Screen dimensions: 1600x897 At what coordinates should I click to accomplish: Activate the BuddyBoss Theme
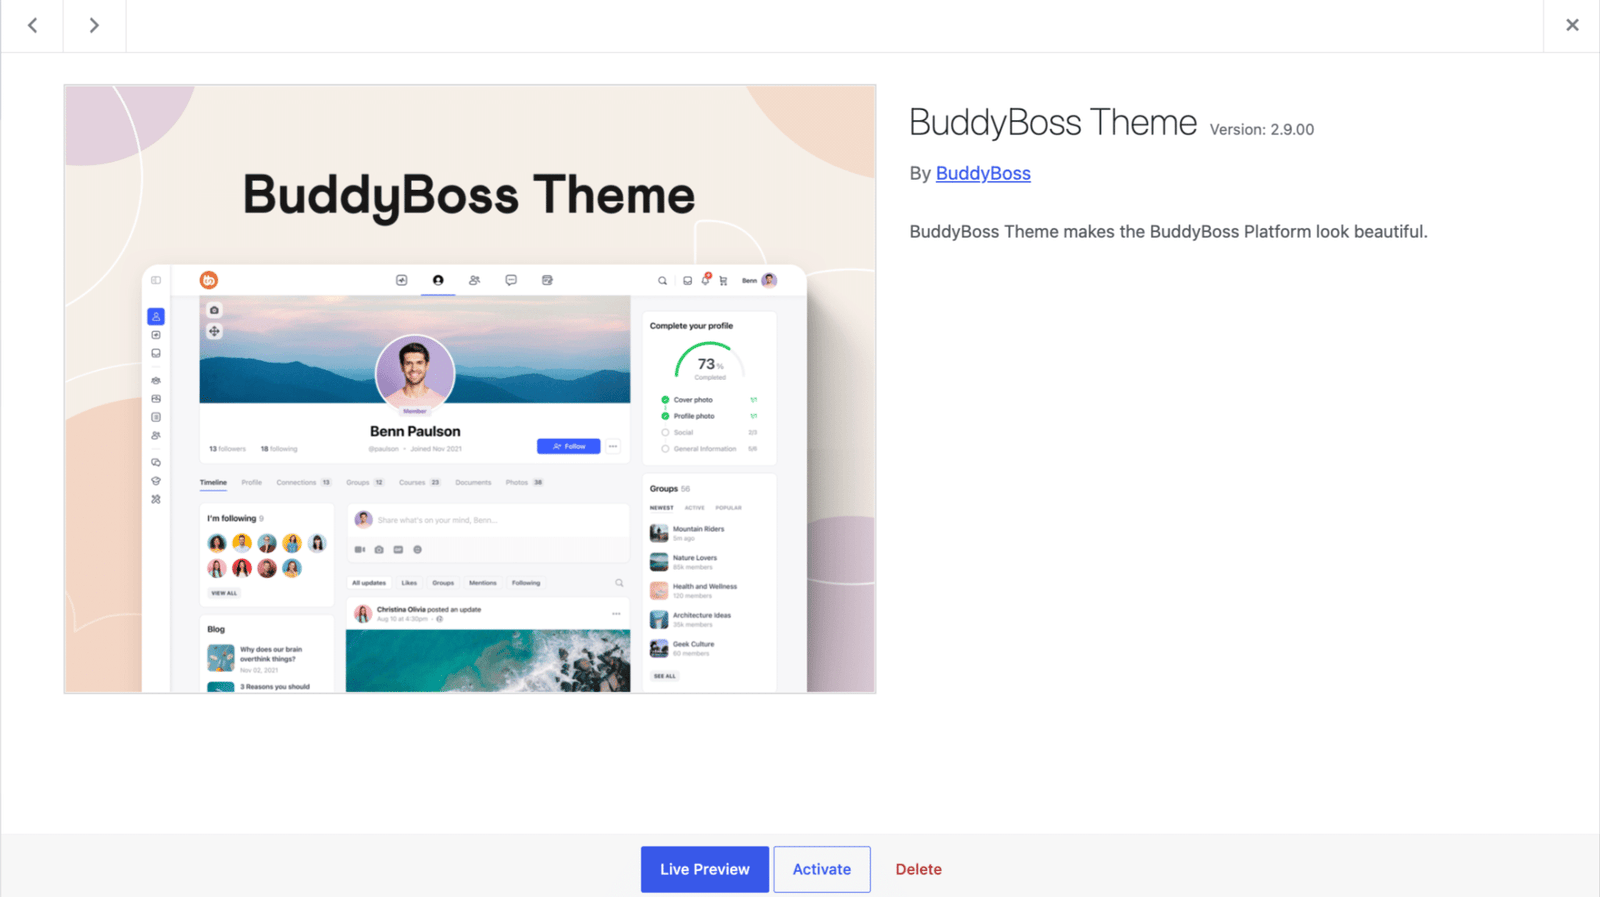point(822,869)
